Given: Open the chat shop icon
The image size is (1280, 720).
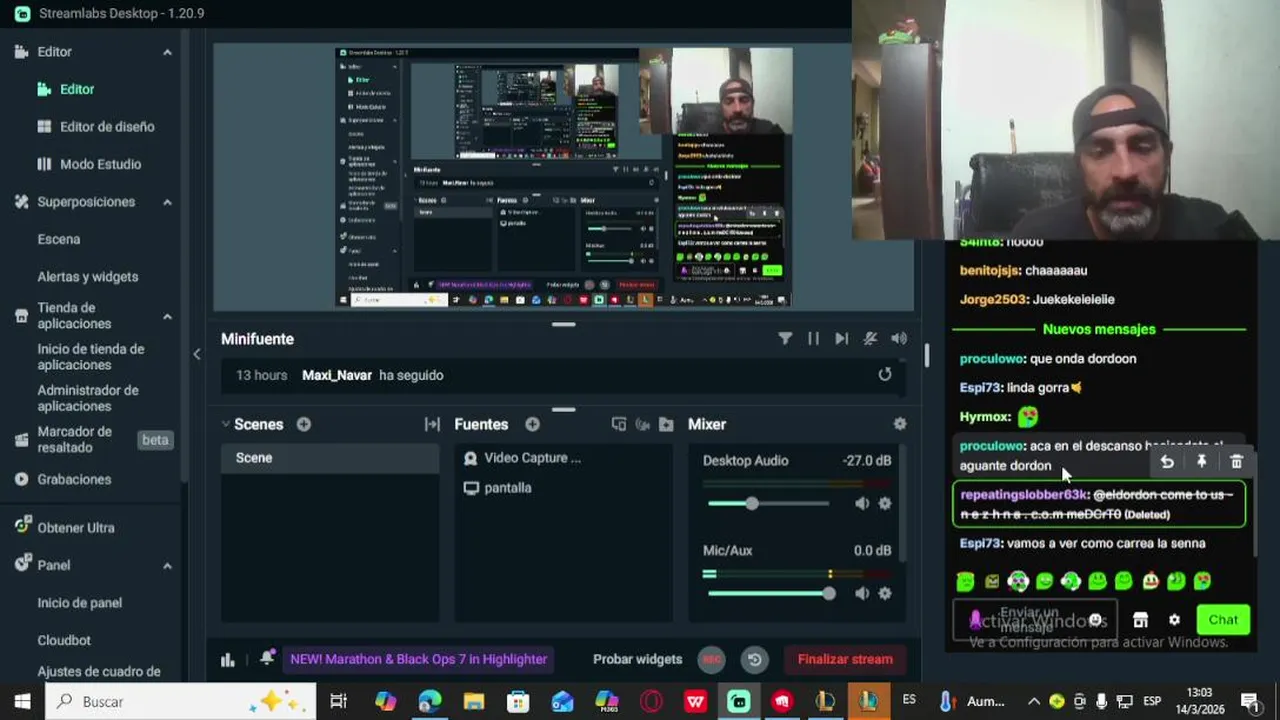Looking at the screenshot, I should tap(1140, 620).
